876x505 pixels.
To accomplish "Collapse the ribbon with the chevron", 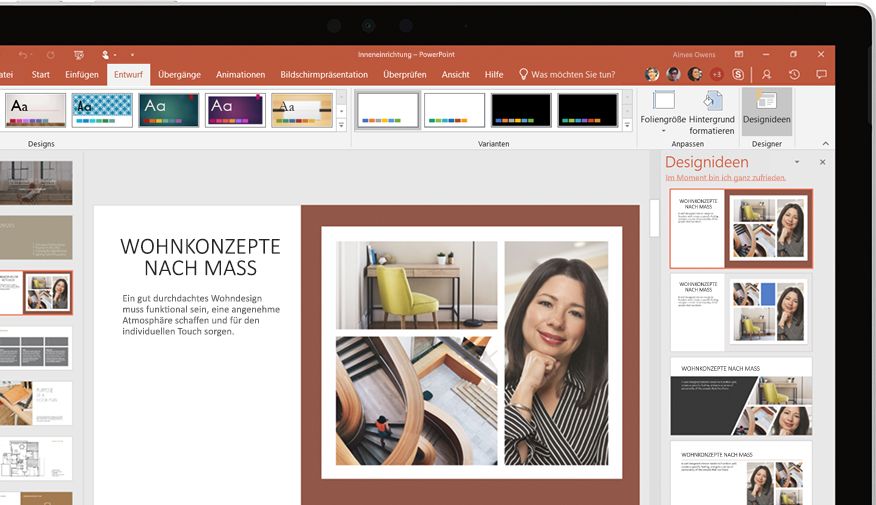I will [x=826, y=144].
